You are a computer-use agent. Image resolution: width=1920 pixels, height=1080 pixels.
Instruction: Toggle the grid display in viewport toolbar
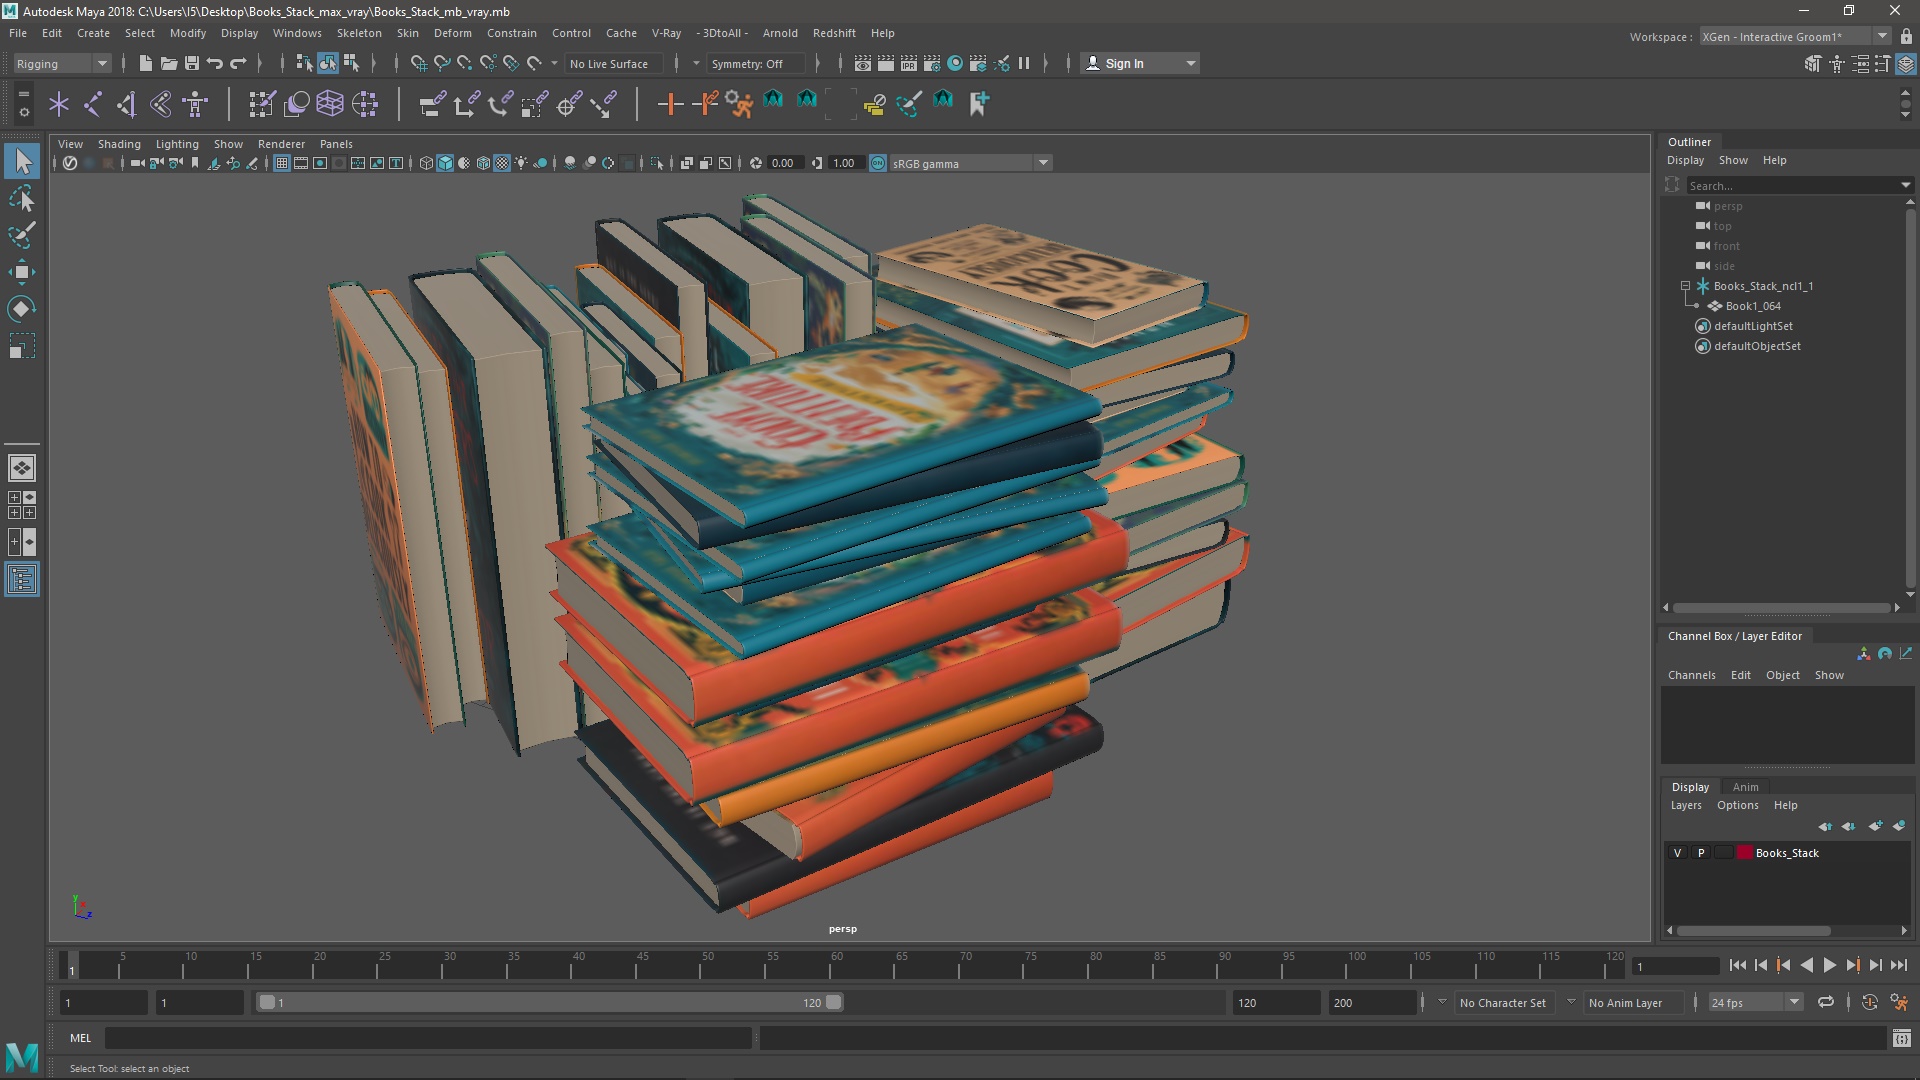click(x=282, y=163)
